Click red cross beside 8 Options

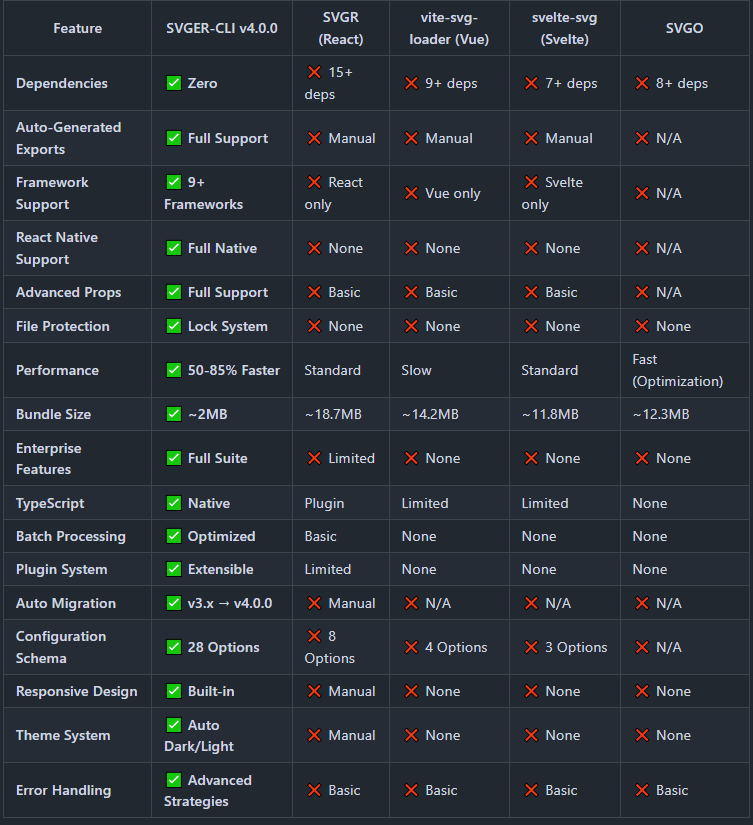[314, 636]
